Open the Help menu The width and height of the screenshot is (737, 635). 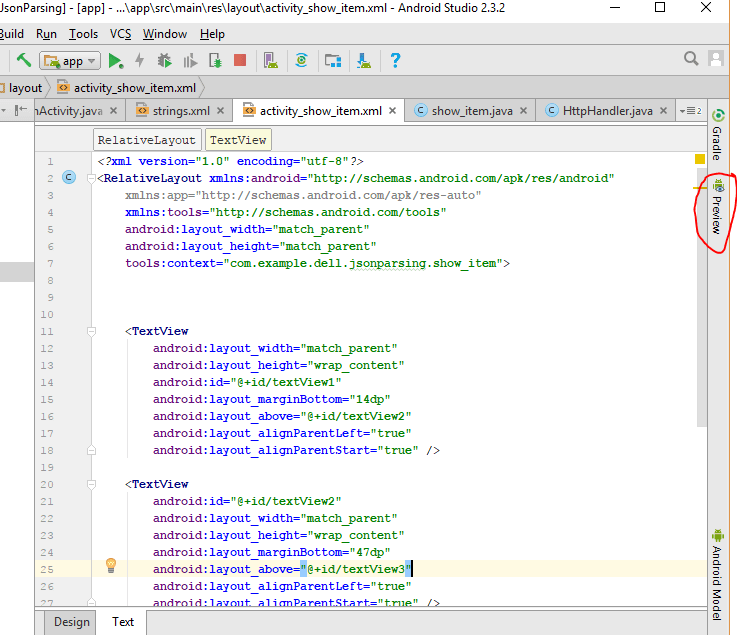pyautogui.click(x=212, y=34)
